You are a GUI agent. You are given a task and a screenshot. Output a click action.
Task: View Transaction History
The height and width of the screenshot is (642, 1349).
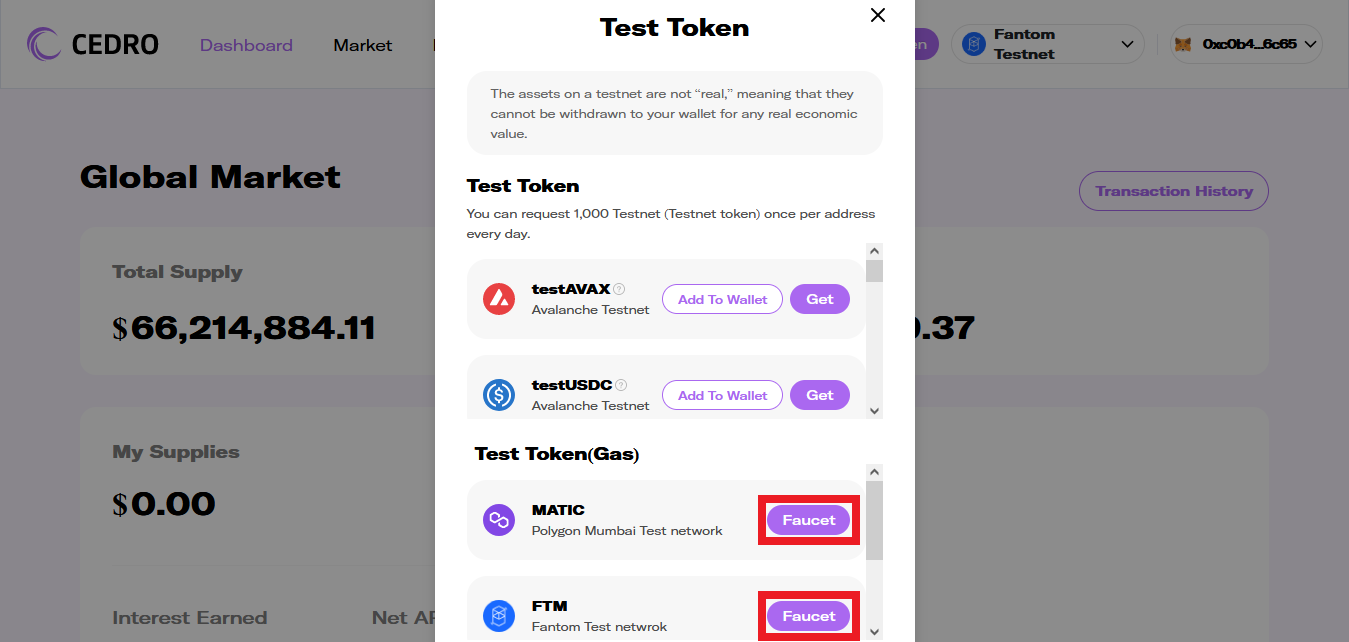coord(1173,191)
